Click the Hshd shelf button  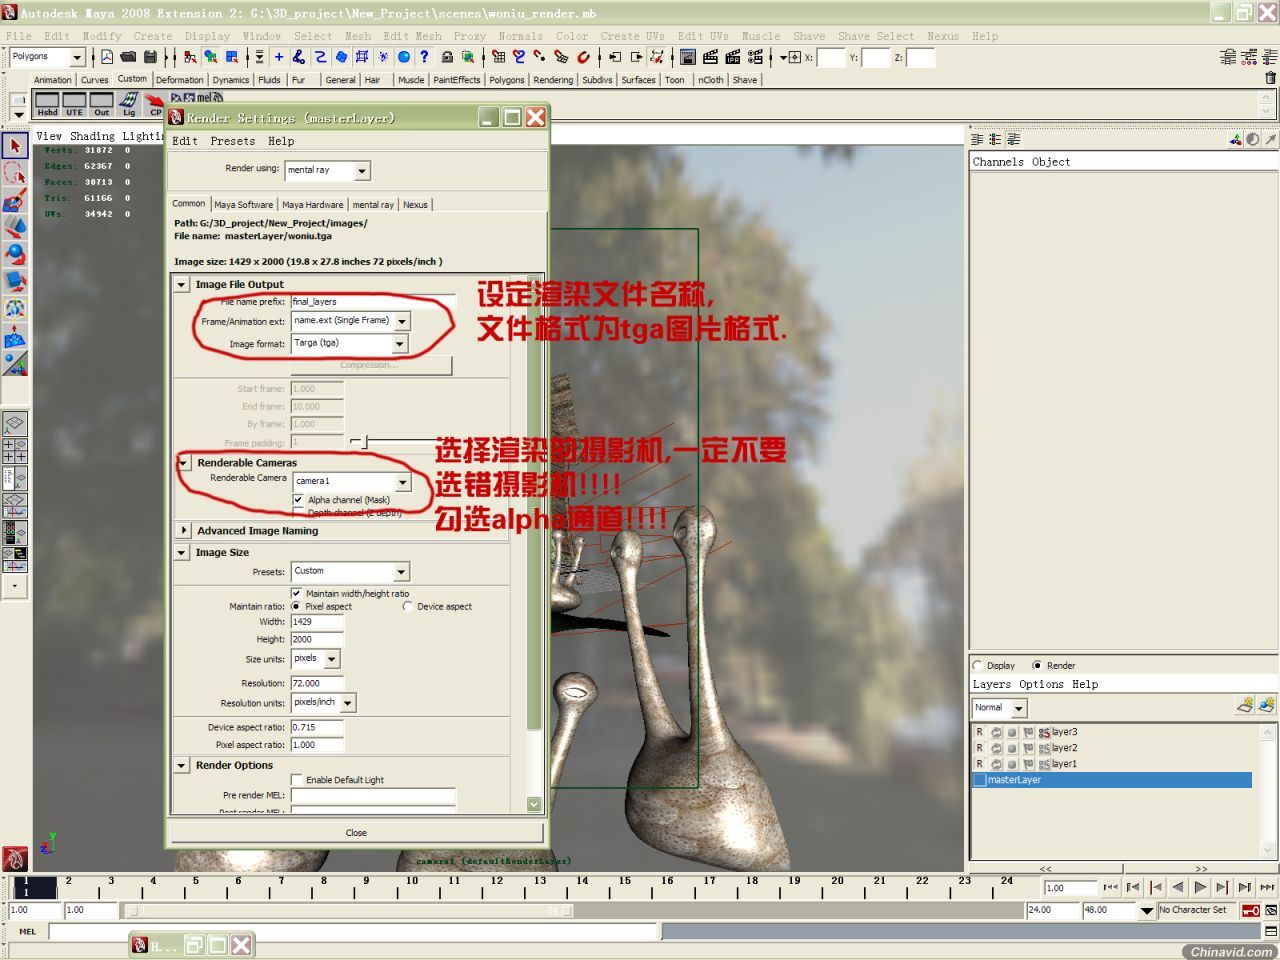click(x=47, y=104)
